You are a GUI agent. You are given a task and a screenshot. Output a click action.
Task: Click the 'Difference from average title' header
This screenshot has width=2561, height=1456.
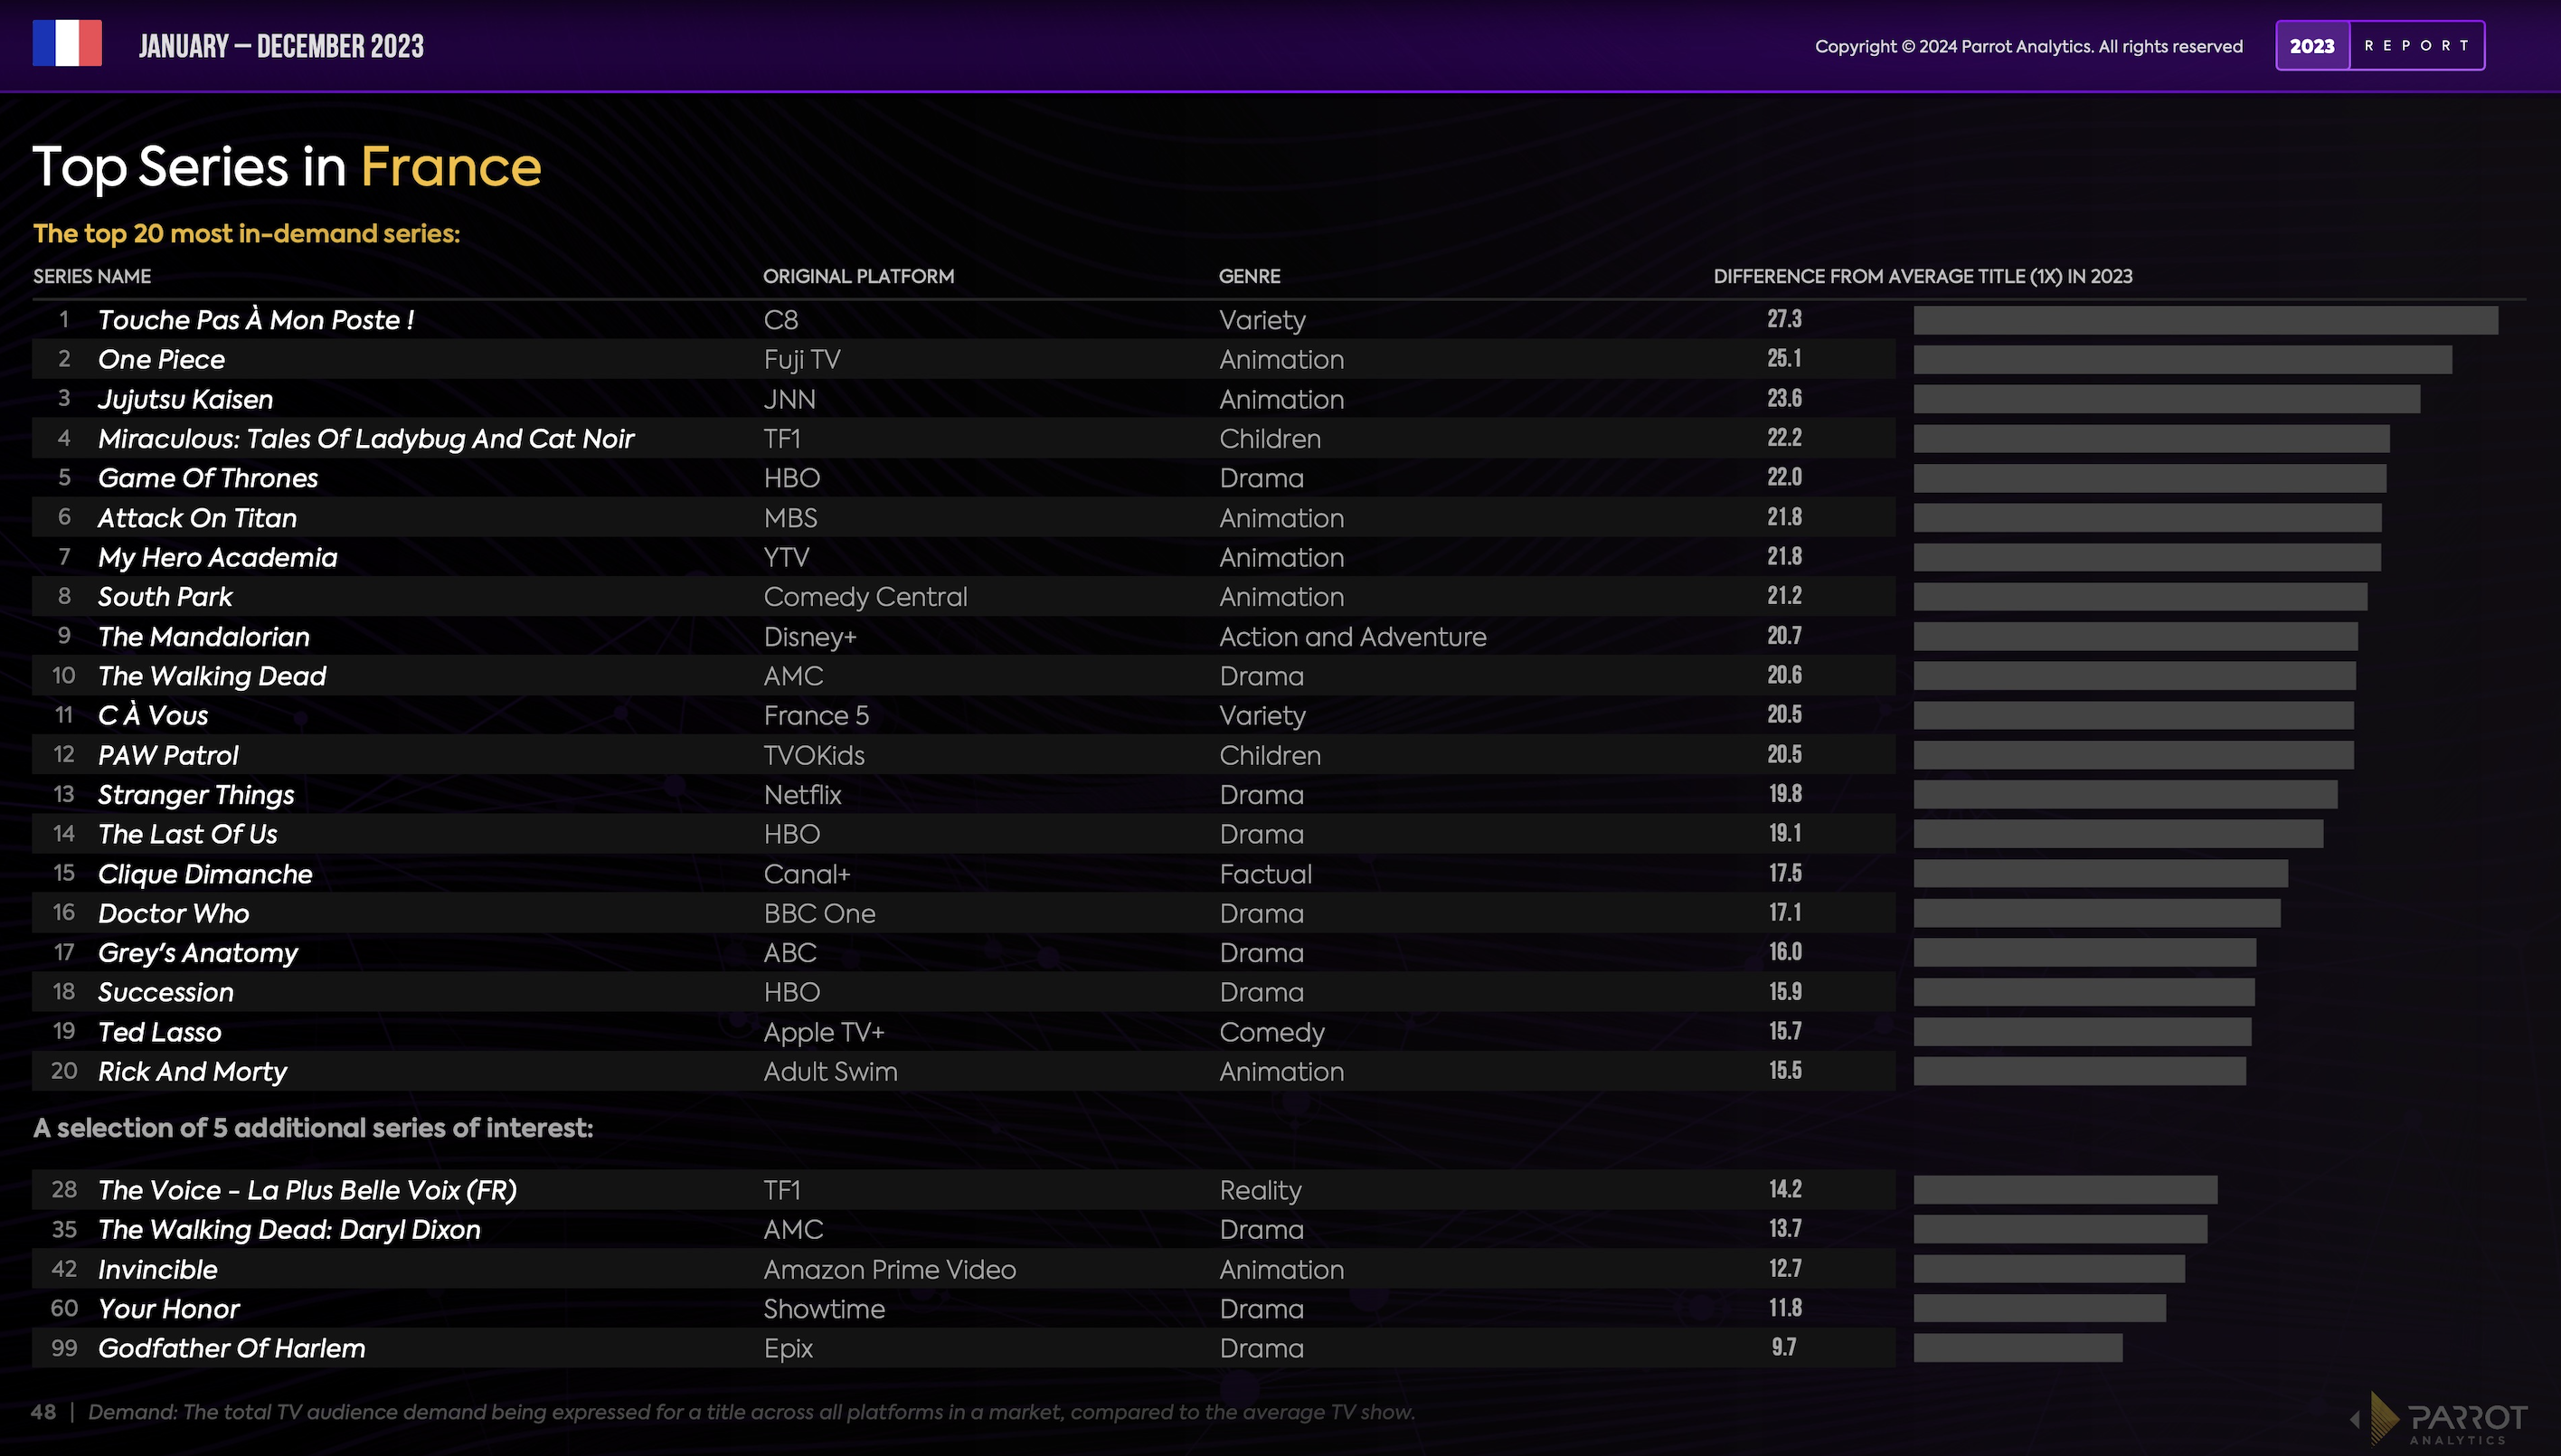click(1923, 276)
